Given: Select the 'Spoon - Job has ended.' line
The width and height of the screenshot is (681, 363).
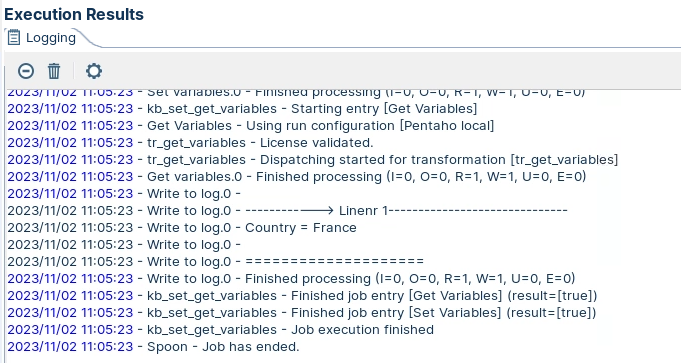Looking at the screenshot, I should tap(153, 346).
